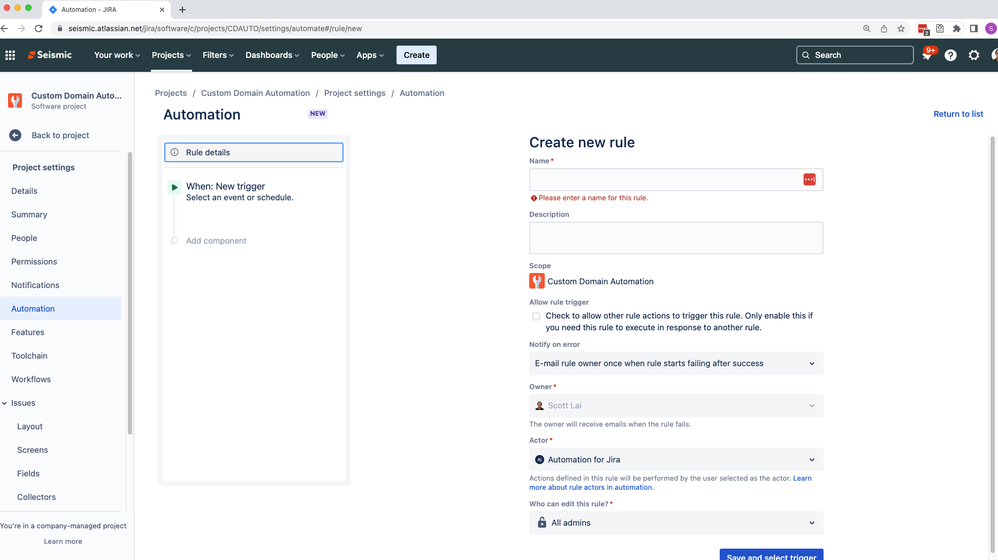Open the browser extensions puzzle icon
Screen dimensions: 998x560
956,29
